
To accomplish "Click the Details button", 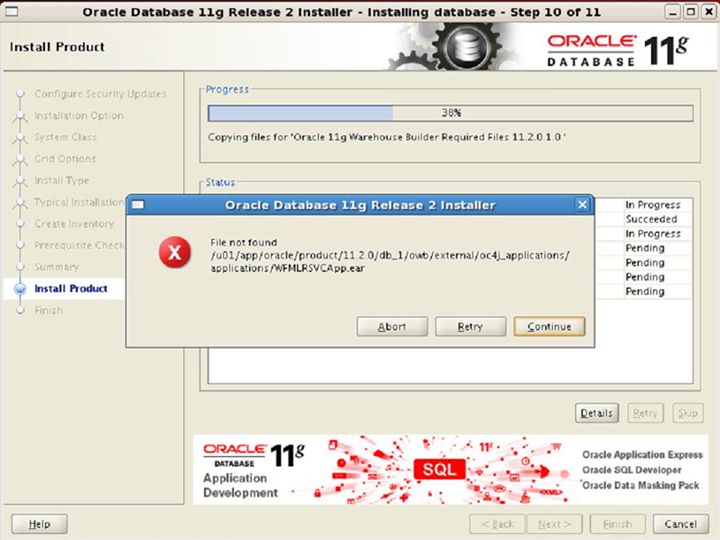I will pos(596,413).
